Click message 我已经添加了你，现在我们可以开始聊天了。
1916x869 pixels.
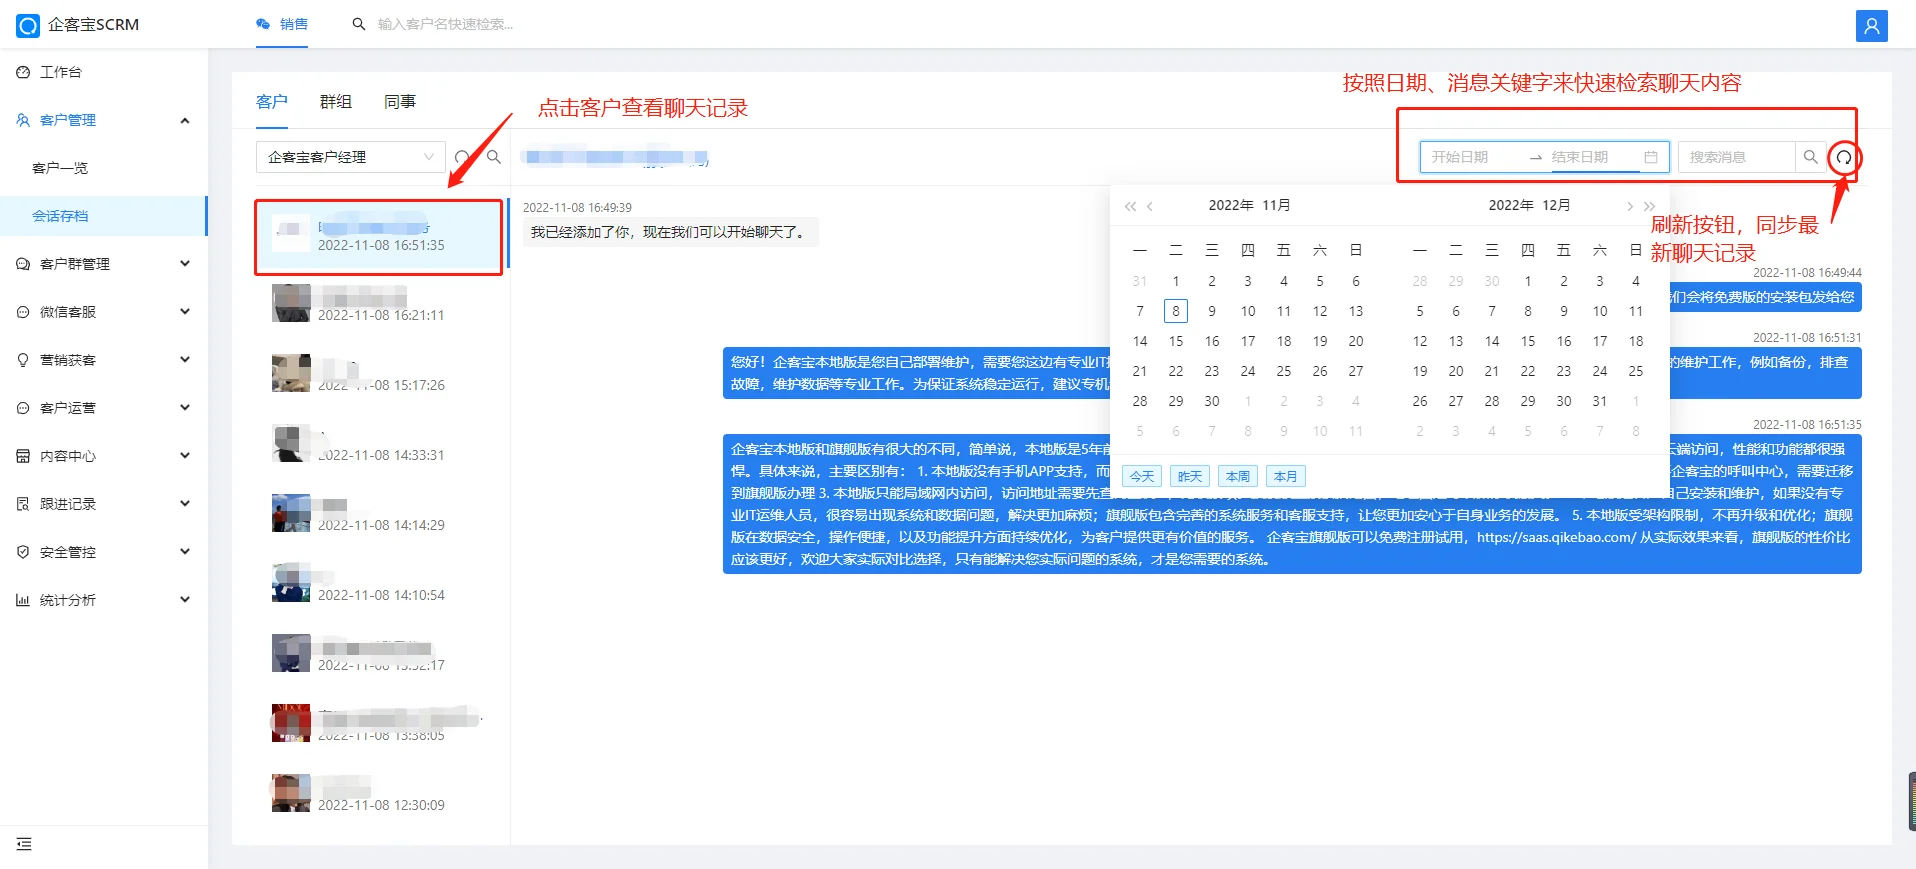669,232
